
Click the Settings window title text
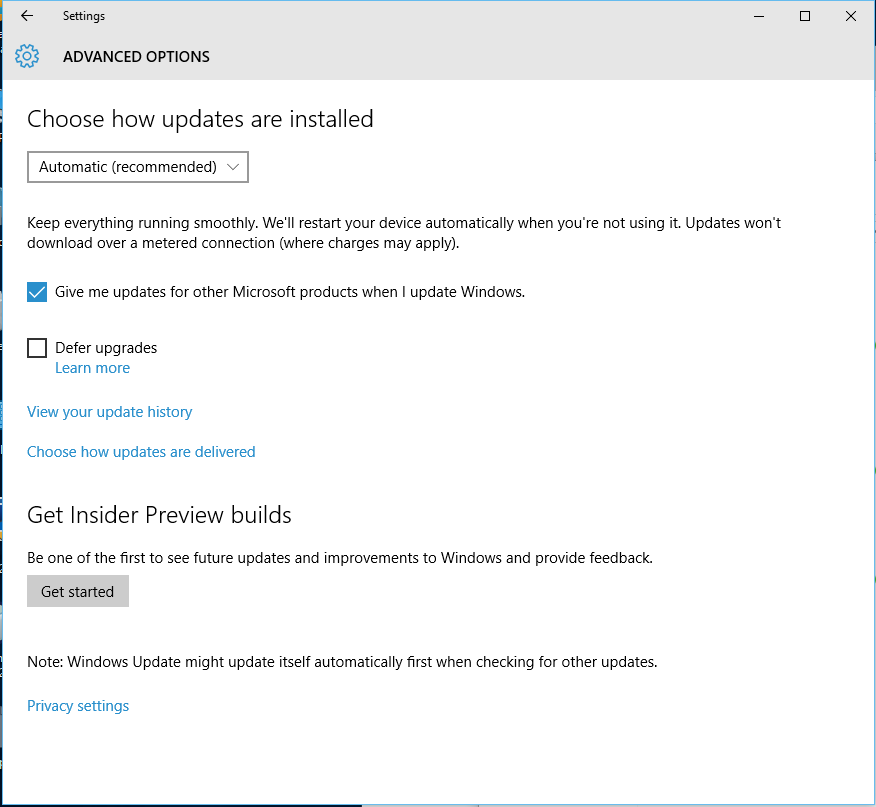point(84,16)
